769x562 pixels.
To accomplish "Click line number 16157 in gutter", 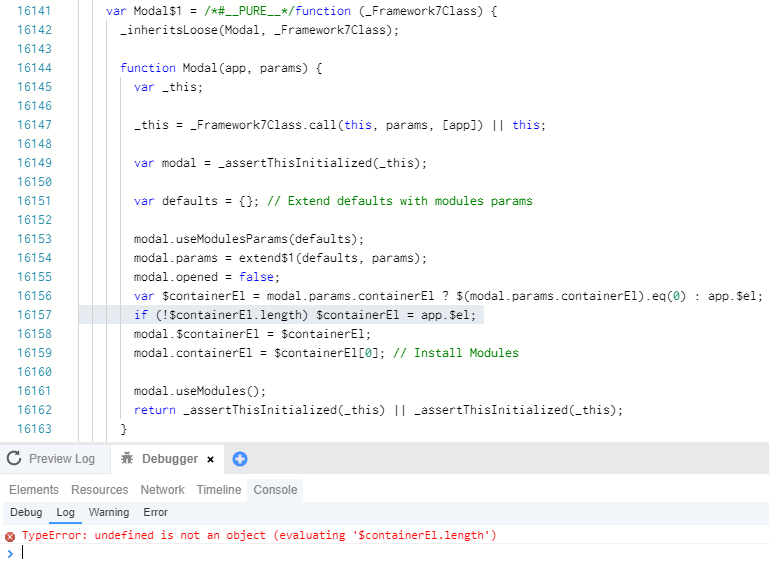I will [x=34, y=315].
